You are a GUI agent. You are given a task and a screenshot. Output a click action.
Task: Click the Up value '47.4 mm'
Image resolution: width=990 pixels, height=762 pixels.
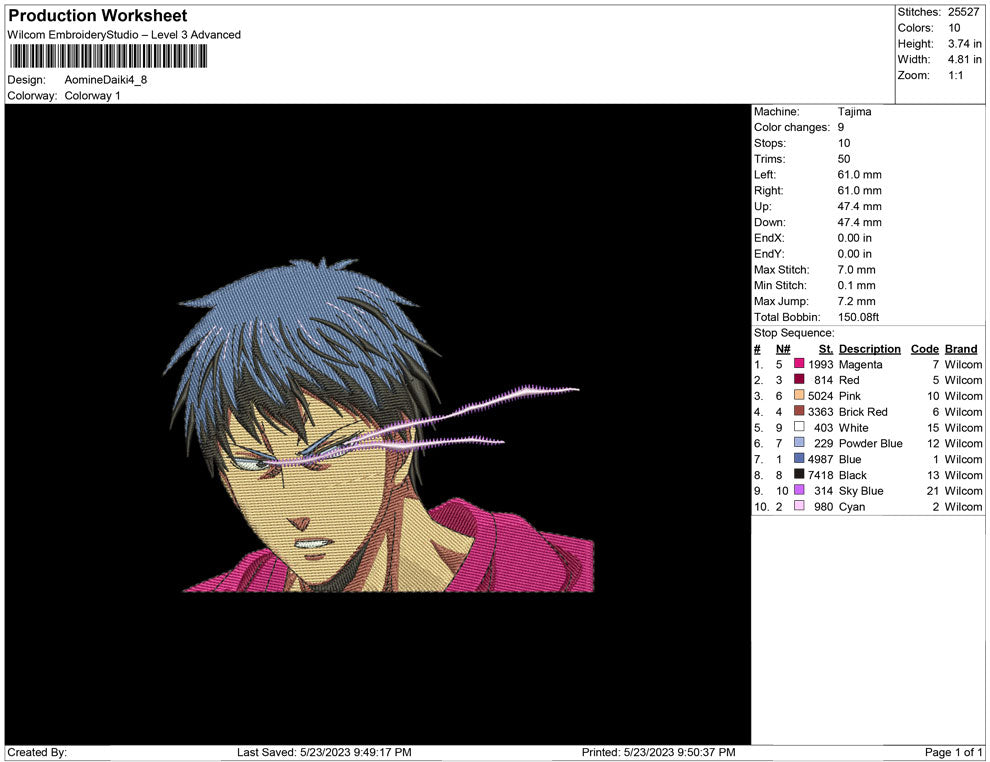(859, 206)
